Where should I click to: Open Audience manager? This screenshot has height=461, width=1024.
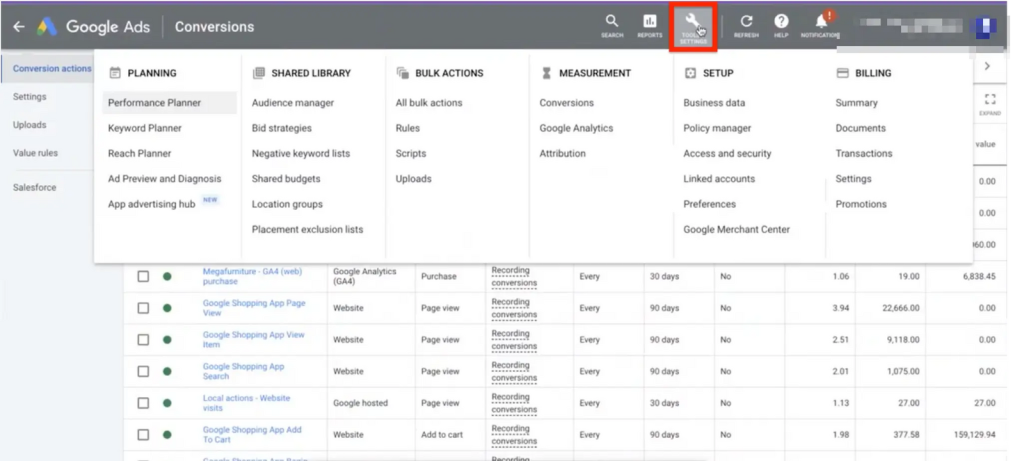(x=293, y=103)
